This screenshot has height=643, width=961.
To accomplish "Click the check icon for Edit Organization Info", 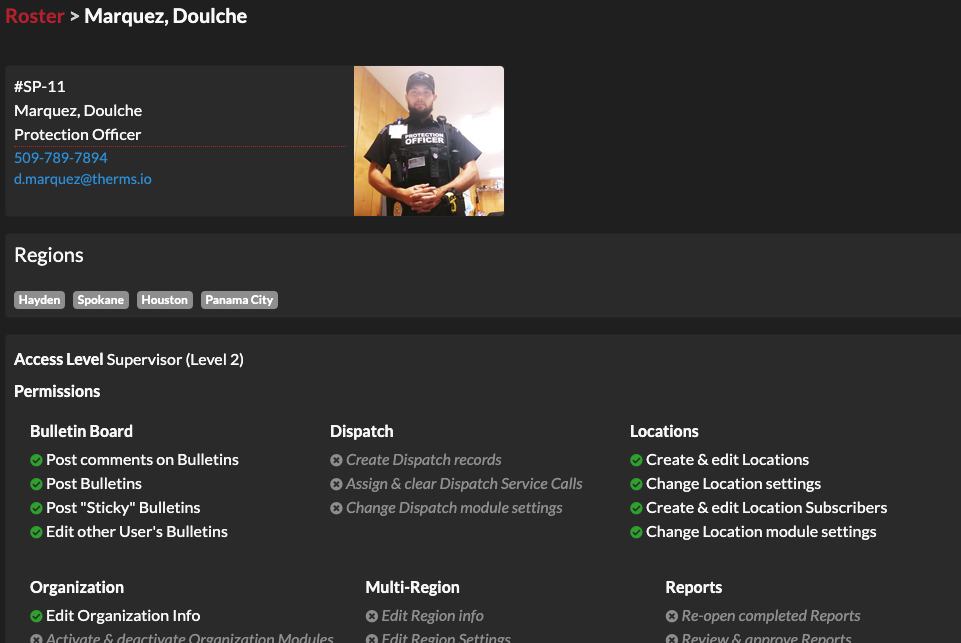I will tap(36, 615).
